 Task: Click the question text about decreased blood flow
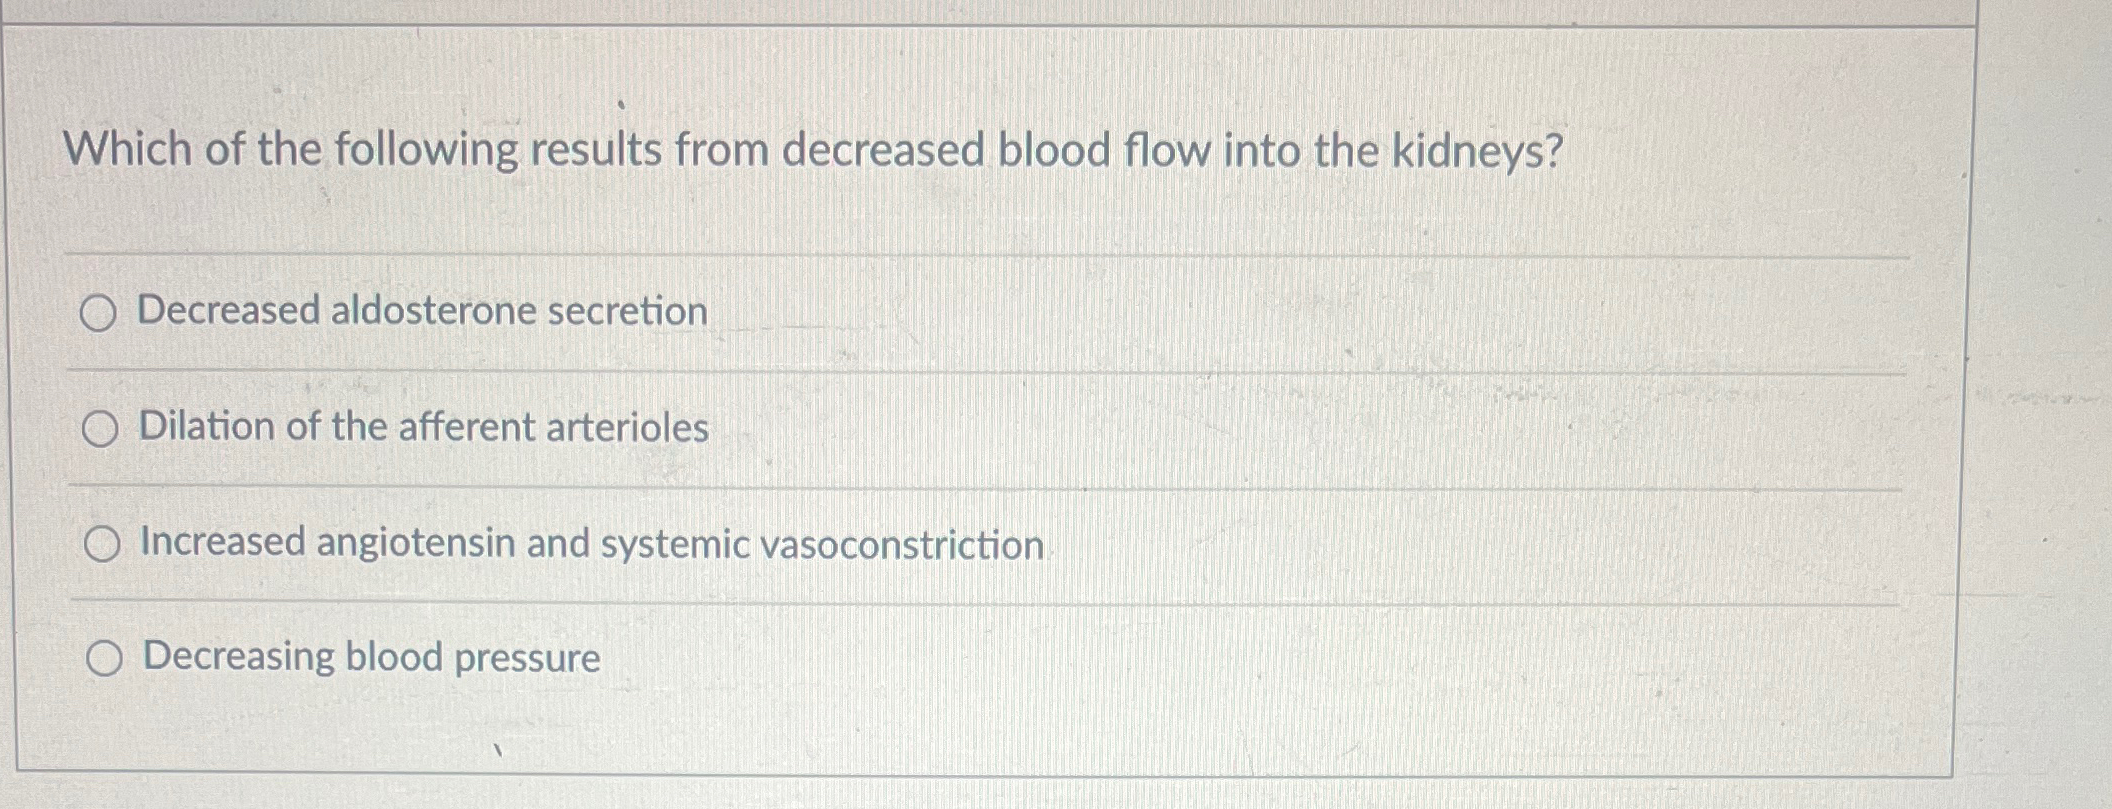816,150
